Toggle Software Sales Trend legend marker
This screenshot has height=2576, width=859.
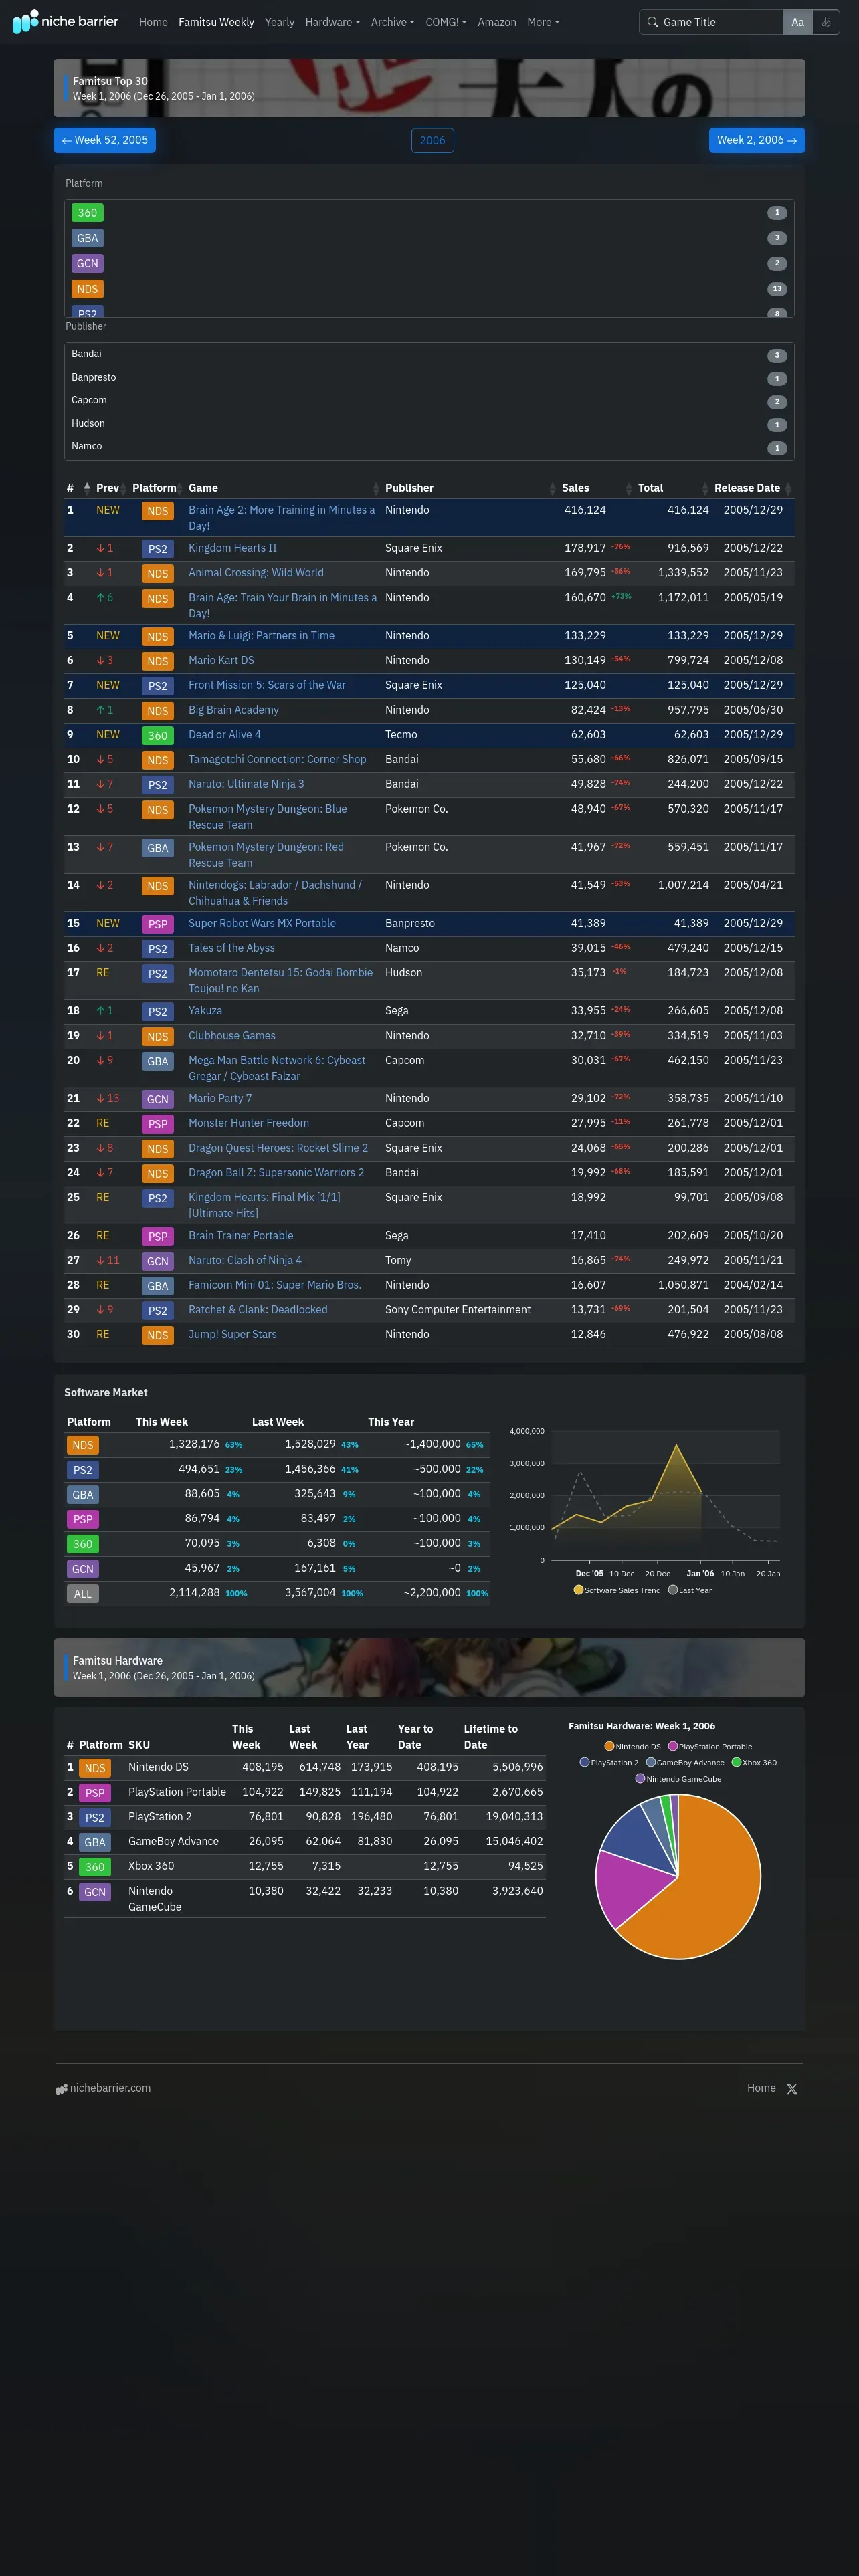[x=578, y=1590]
